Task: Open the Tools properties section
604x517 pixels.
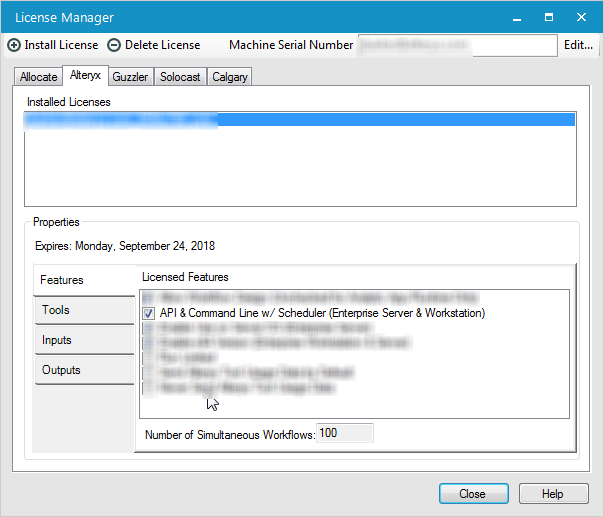Action: [x=85, y=310]
